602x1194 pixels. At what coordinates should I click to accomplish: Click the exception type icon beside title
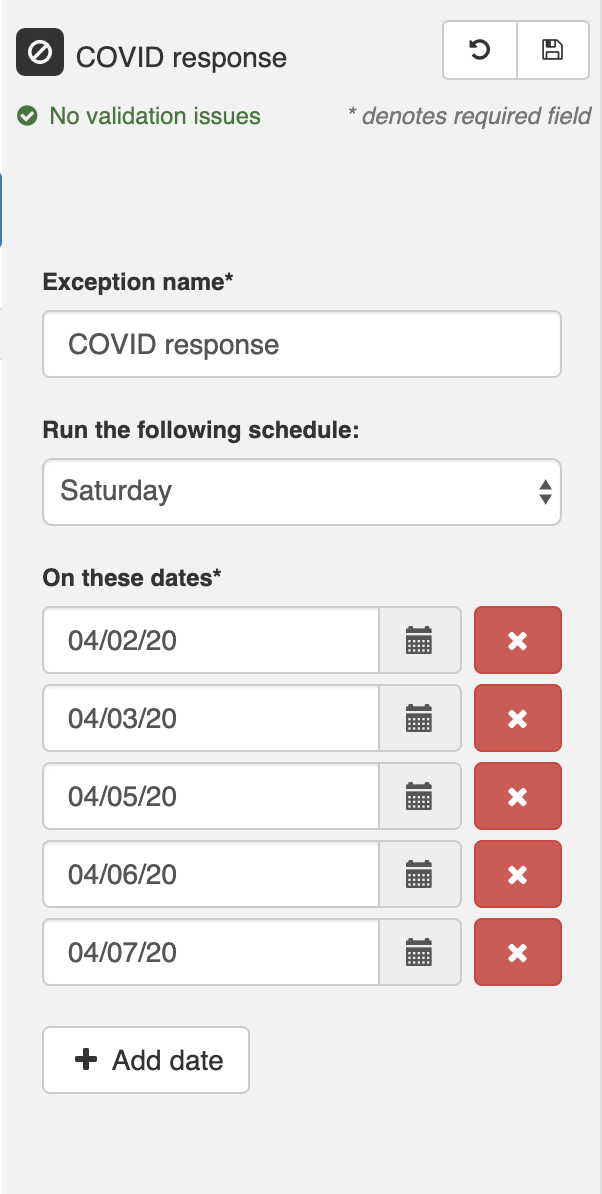[40, 53]
